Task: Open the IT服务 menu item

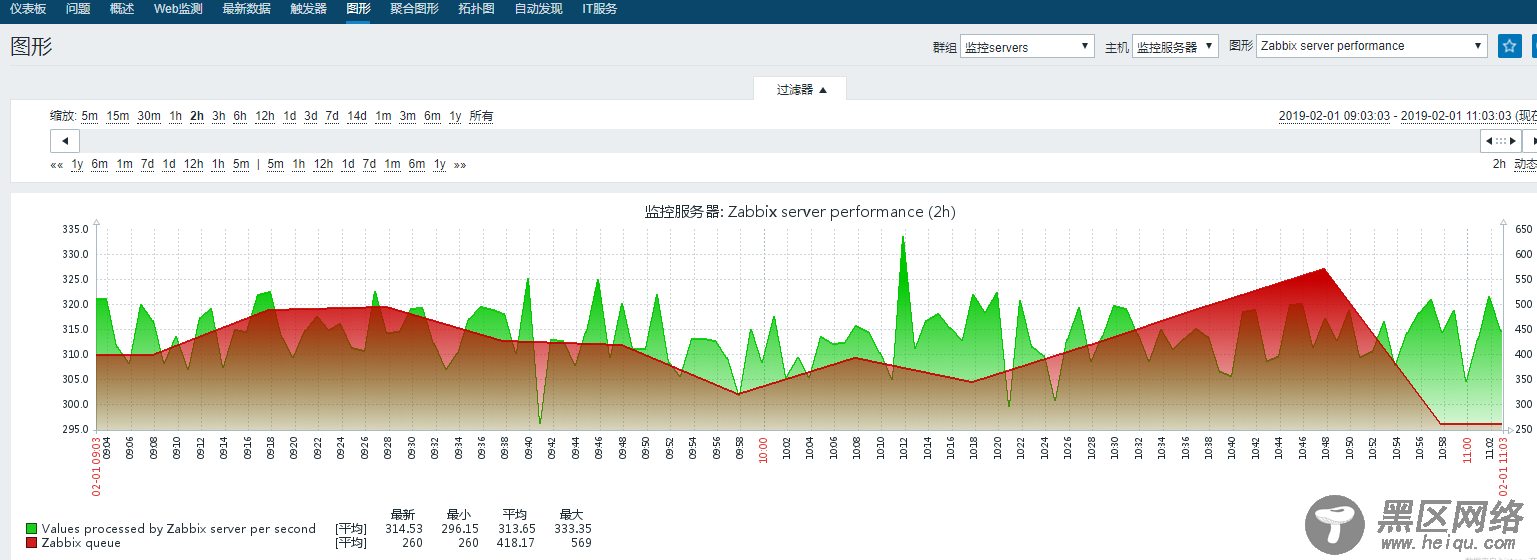Action: pyautogui.click(x=599, y=9)
